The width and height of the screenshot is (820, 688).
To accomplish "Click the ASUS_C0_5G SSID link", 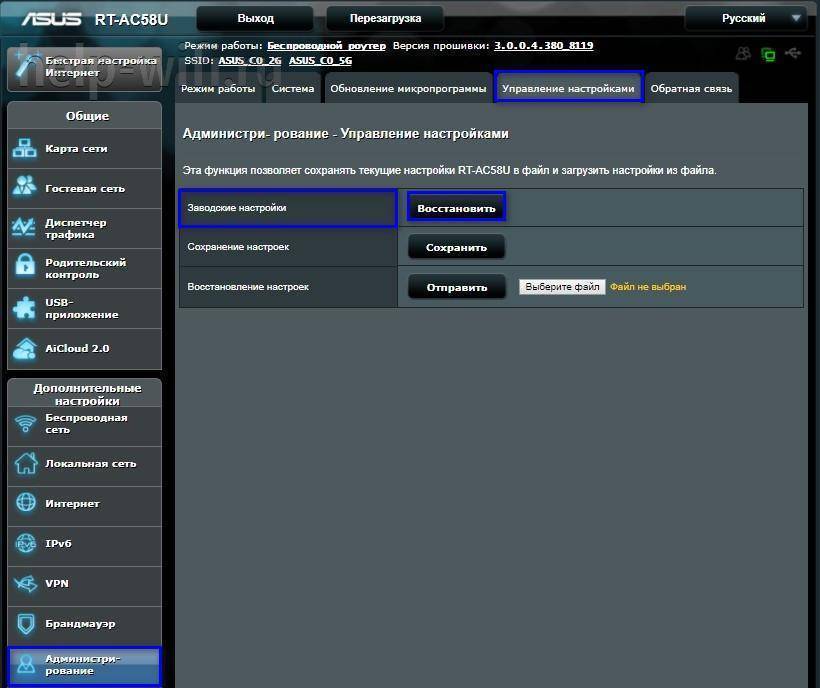I will (x=321, y=61).
